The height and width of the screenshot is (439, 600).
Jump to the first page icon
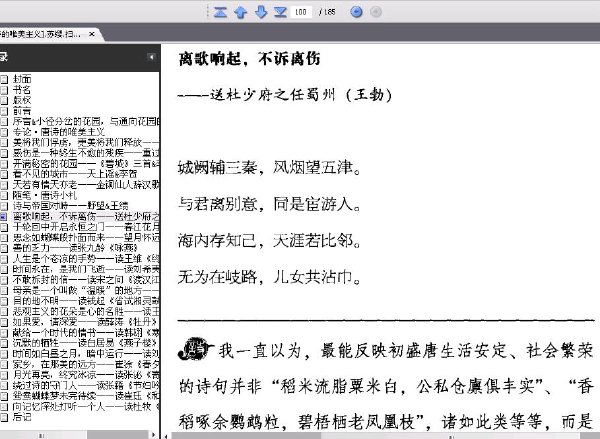(x=220, y=12)
